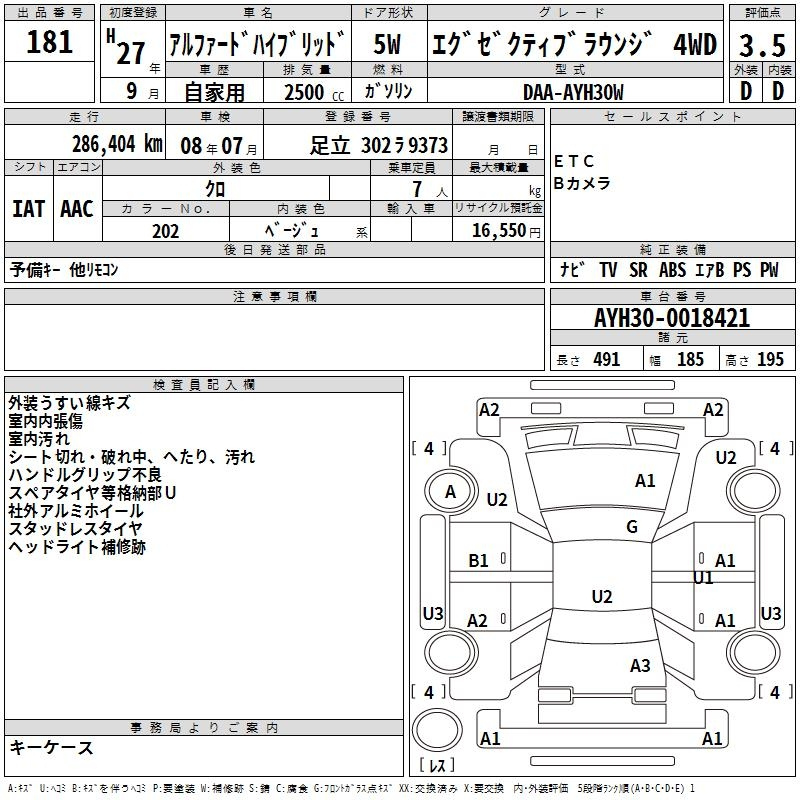
Task: Select the Bカメラ sales point entry
Action: 582,183
